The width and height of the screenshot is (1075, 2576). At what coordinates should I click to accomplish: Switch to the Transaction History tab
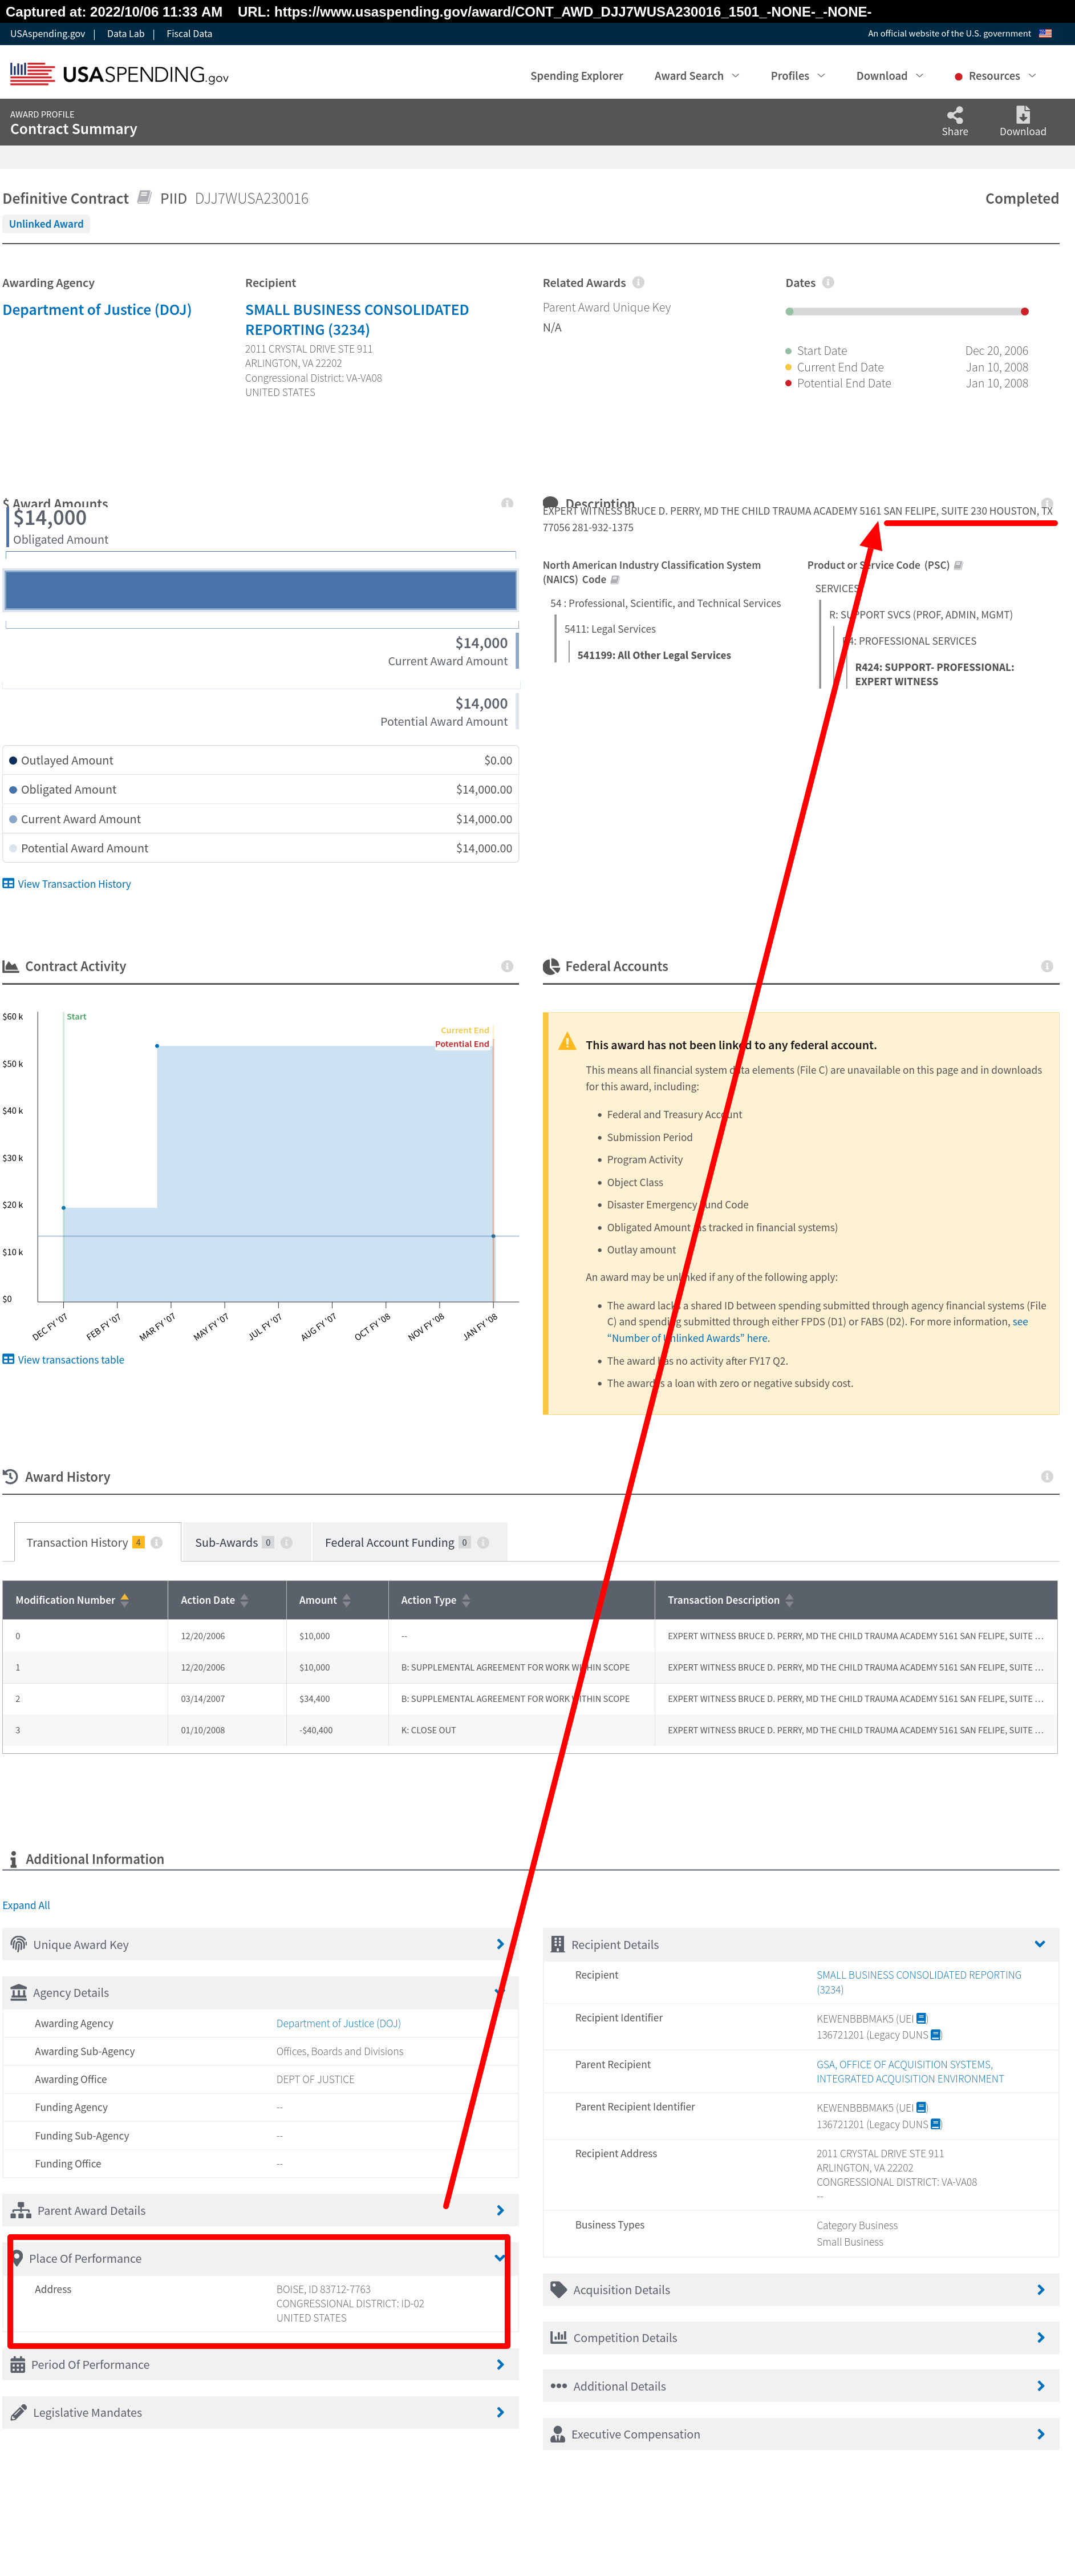click(97, 1542)
